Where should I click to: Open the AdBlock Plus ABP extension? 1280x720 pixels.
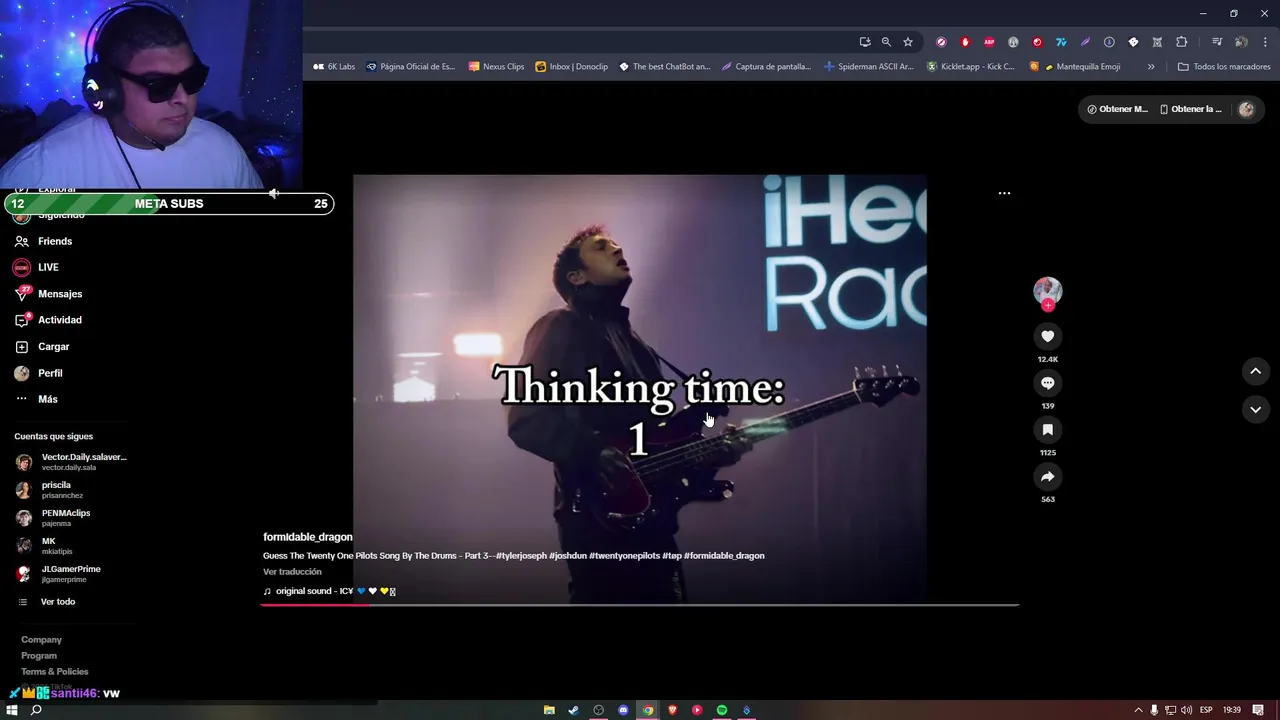[989, 42]
